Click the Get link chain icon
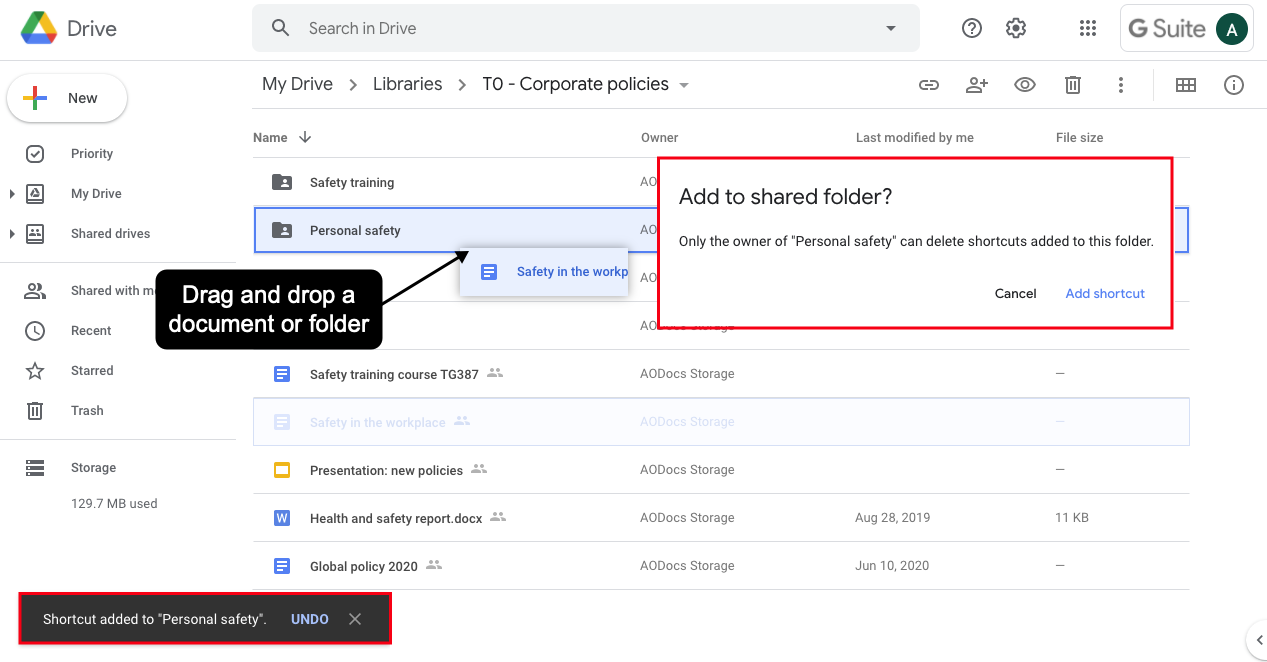The height and width of the screenshot is (662, 1267). 929,85
